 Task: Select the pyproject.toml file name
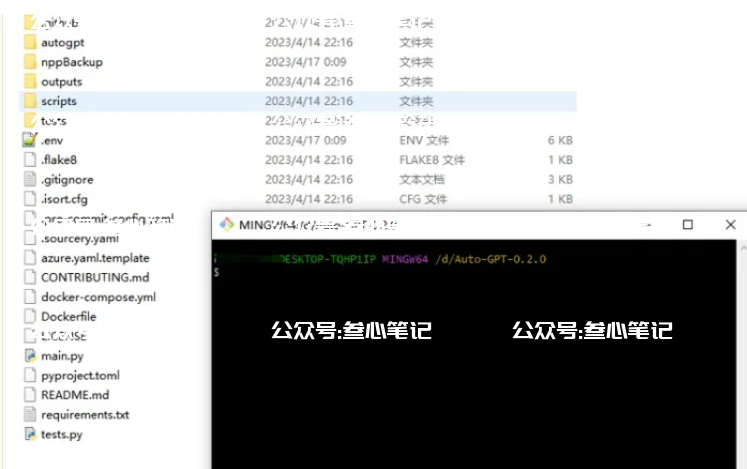click(x=80, y=376)
